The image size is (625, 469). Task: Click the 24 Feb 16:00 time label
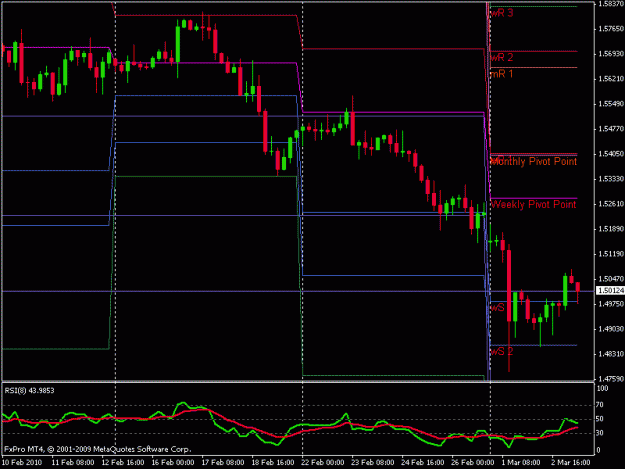click(x=423, y=463)
